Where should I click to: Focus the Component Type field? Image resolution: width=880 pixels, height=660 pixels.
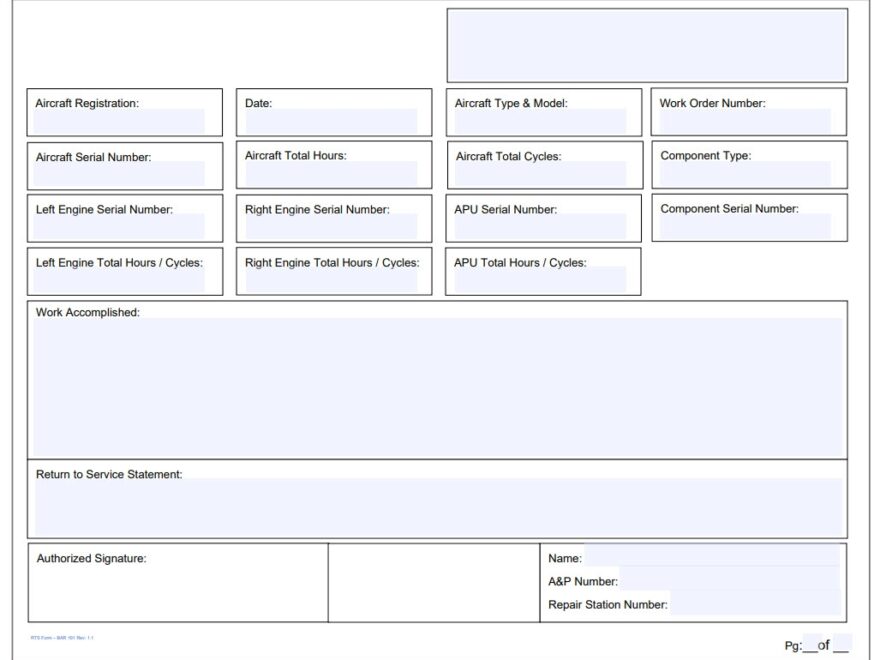[x=745, y=173]
